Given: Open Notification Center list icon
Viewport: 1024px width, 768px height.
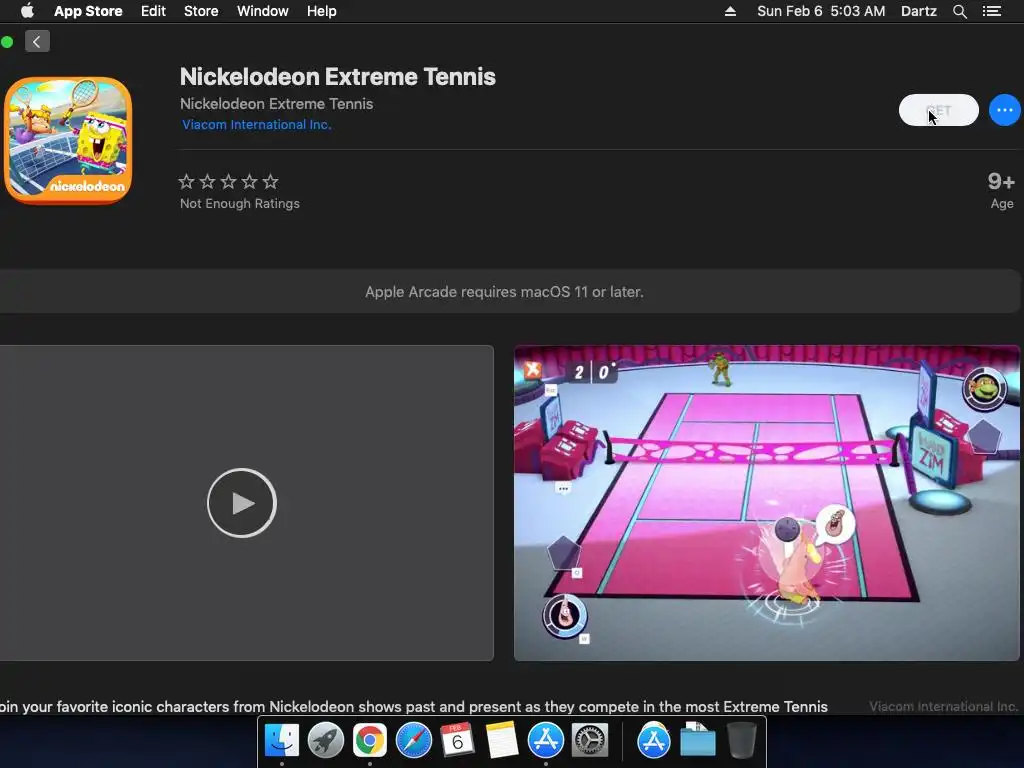Looking at the screenshot, I should (991, 11).
